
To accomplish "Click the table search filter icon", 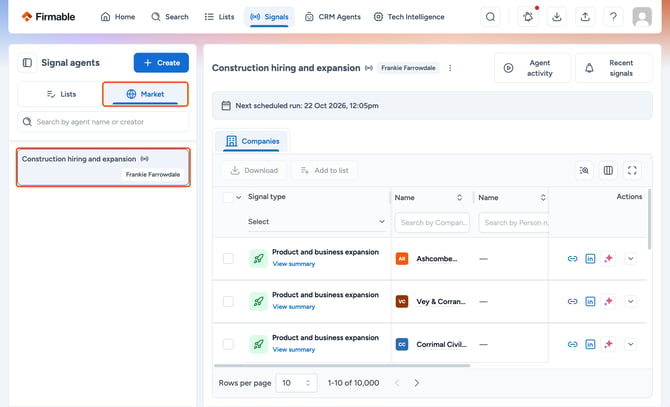I will click(x=584, y=170).
